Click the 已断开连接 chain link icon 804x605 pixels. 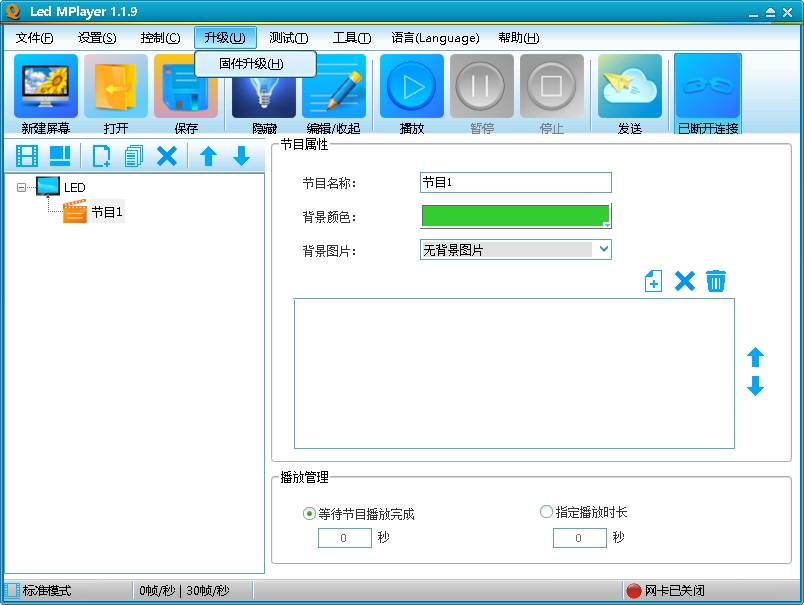point(708,86)
